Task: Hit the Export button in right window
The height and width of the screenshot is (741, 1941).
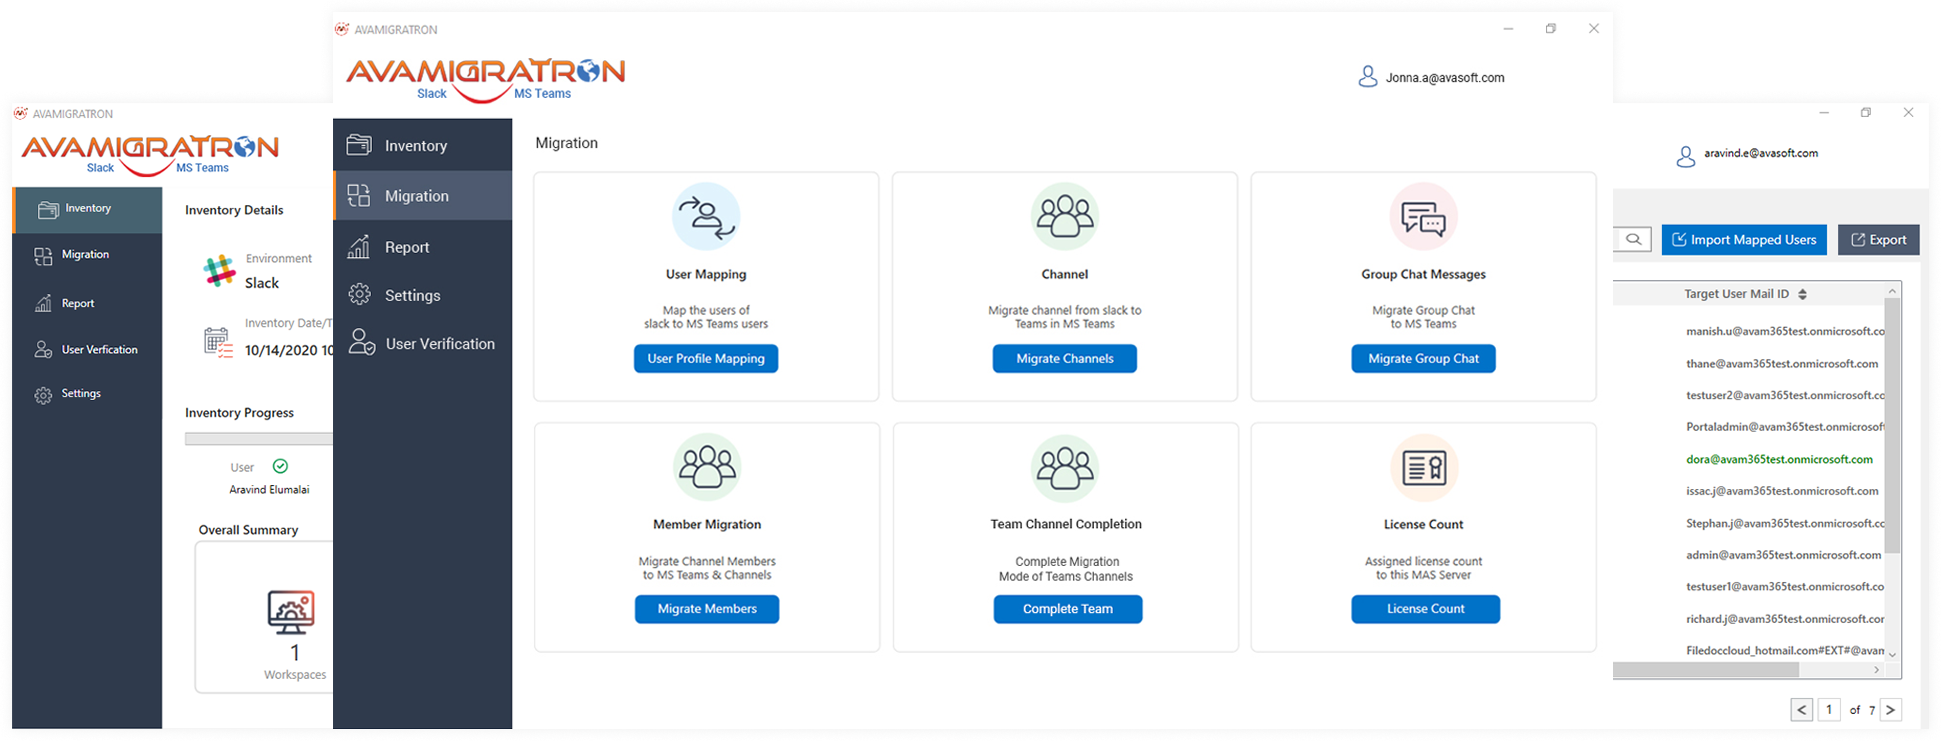Action: click(x=1878, y=239)
